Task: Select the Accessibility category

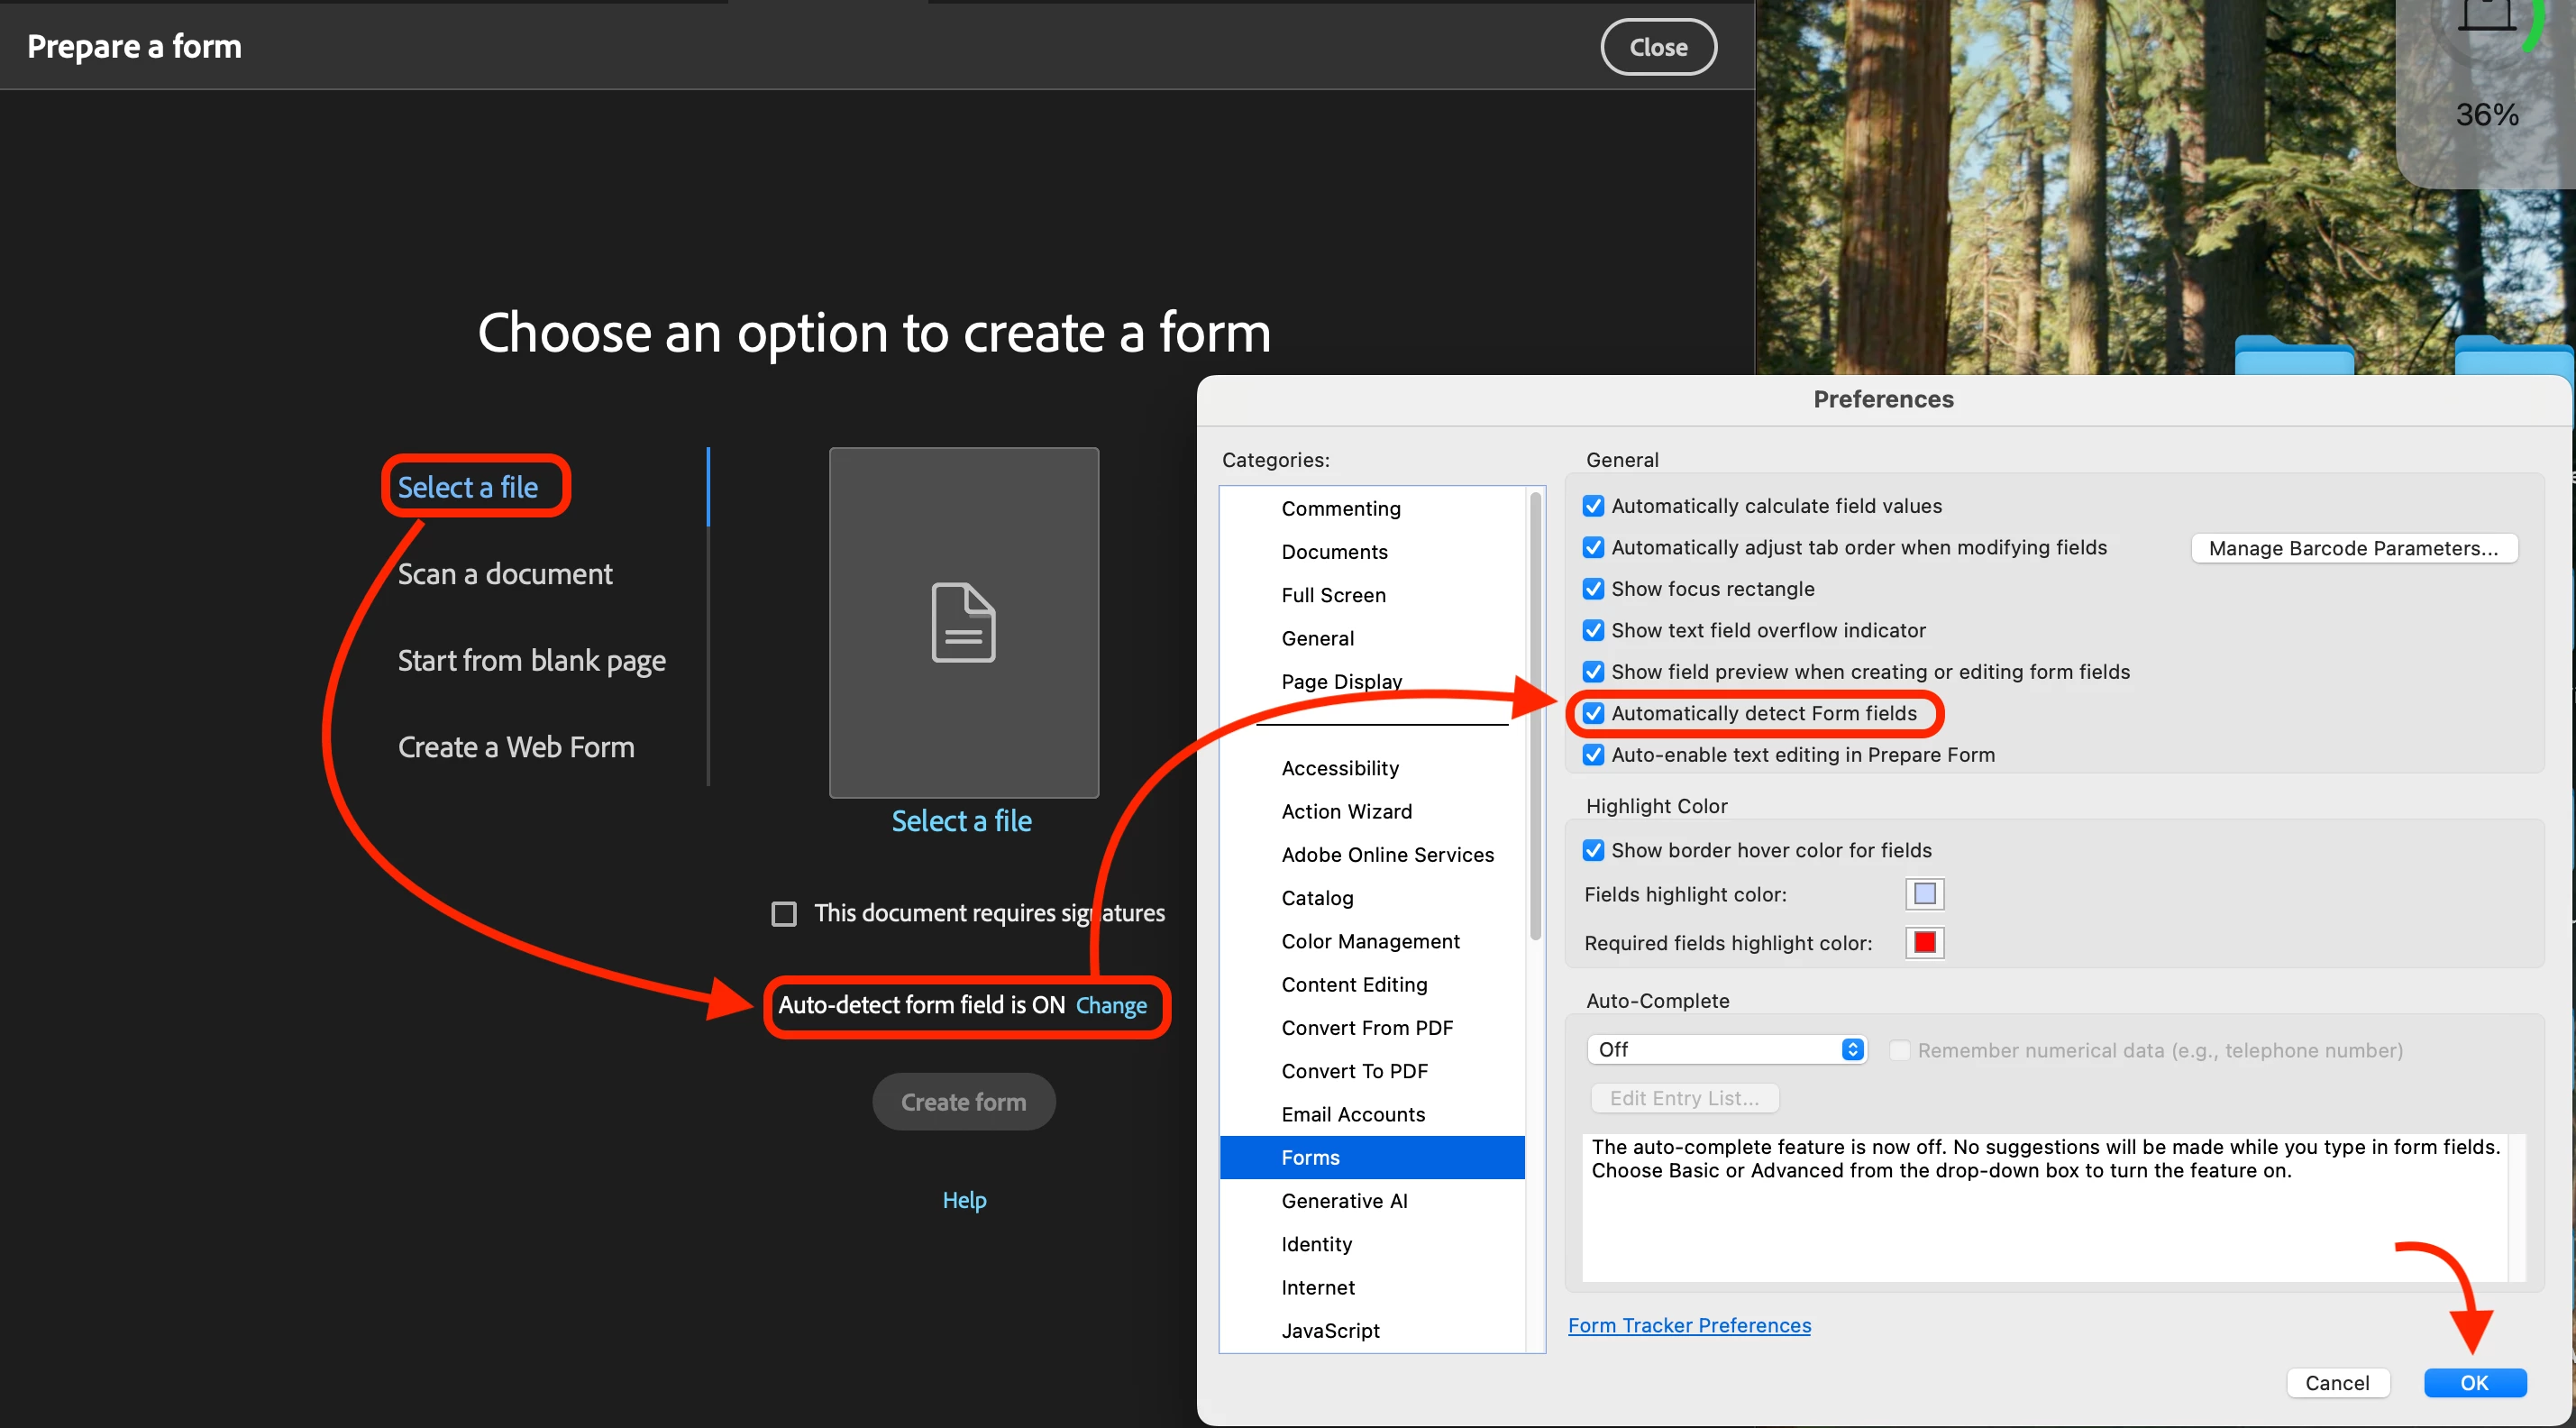Action: coord(1340,768)
